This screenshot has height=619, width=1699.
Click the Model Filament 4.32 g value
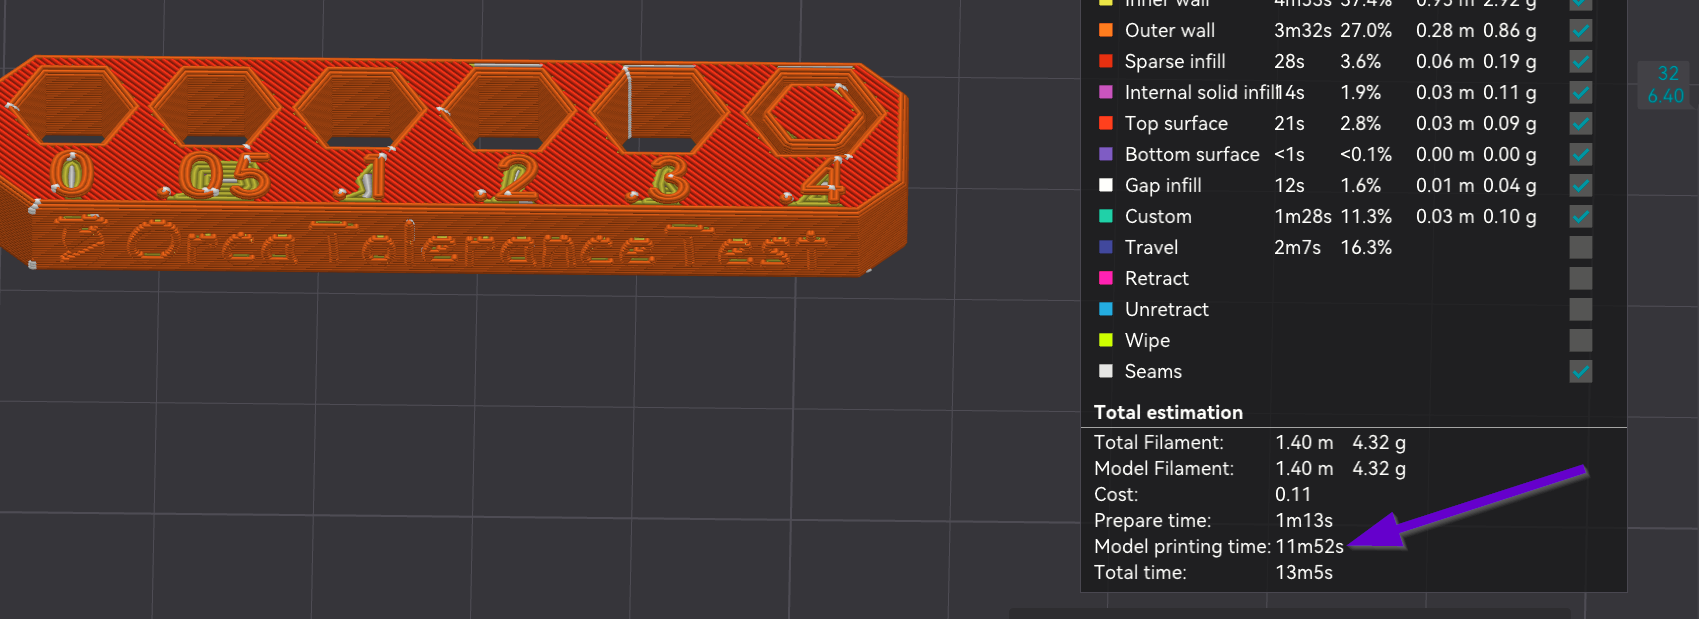[x=1379, y=469]
